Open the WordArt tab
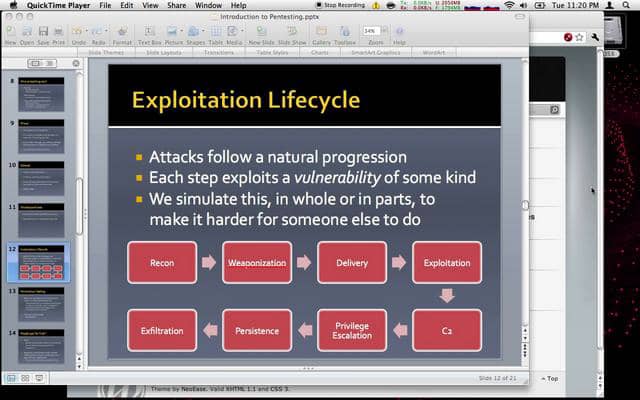The width and height of the screenshot is (640, 400). pos(434,53)
